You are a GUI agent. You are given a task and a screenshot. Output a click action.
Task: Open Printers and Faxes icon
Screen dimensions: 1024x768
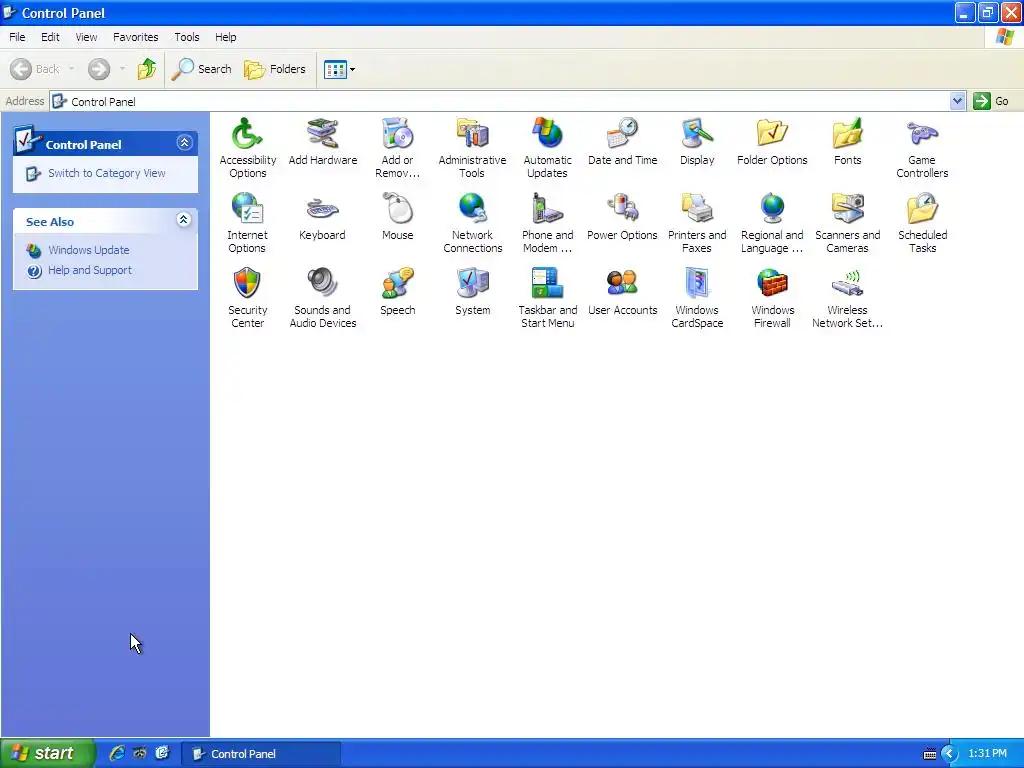[x=697, y=210]
